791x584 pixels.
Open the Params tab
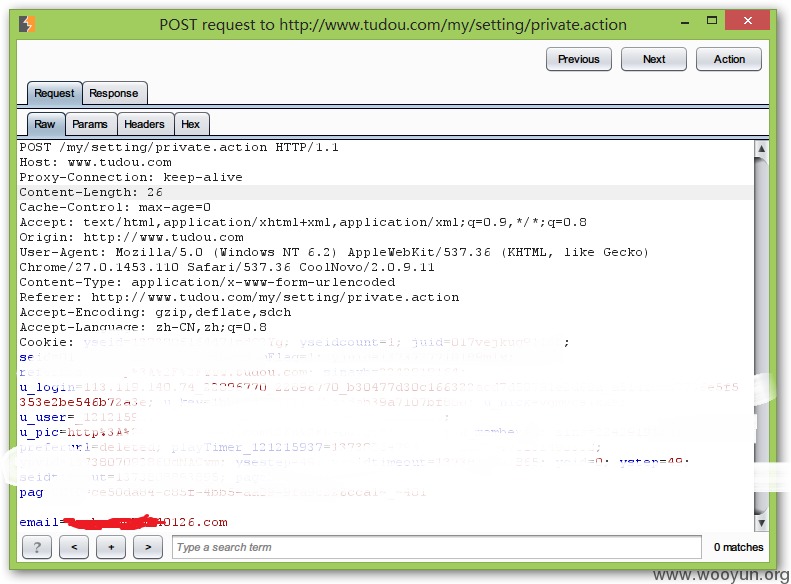coord(90,124)
